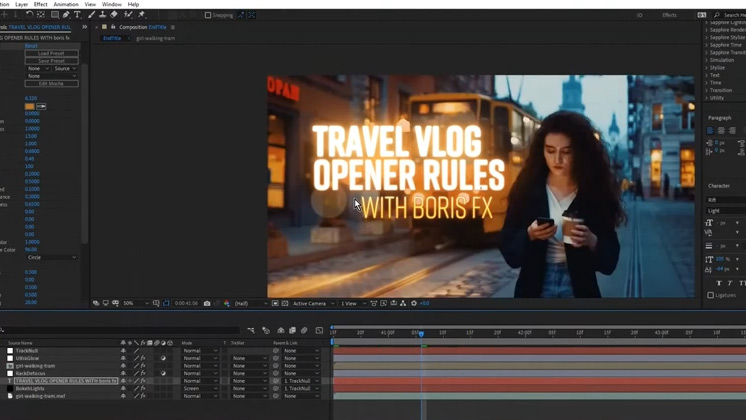Image resolution: width=746 pixels, height=420 pixels.
Task: Toggle adjustment layer switch on RackDefocus
Action: click(163, 373)
